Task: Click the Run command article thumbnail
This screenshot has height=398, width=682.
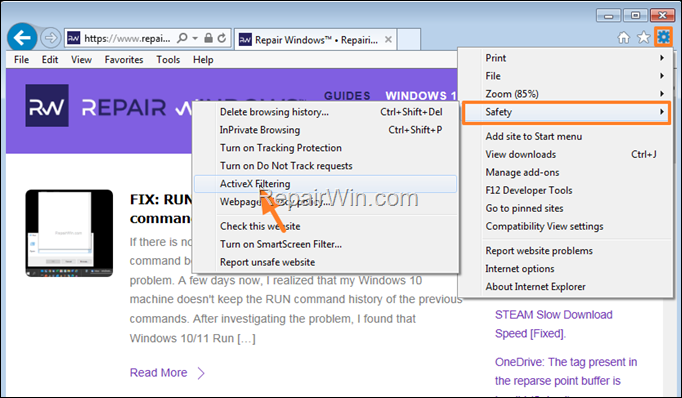Action: pyautogui.click(x=69, y=233)
